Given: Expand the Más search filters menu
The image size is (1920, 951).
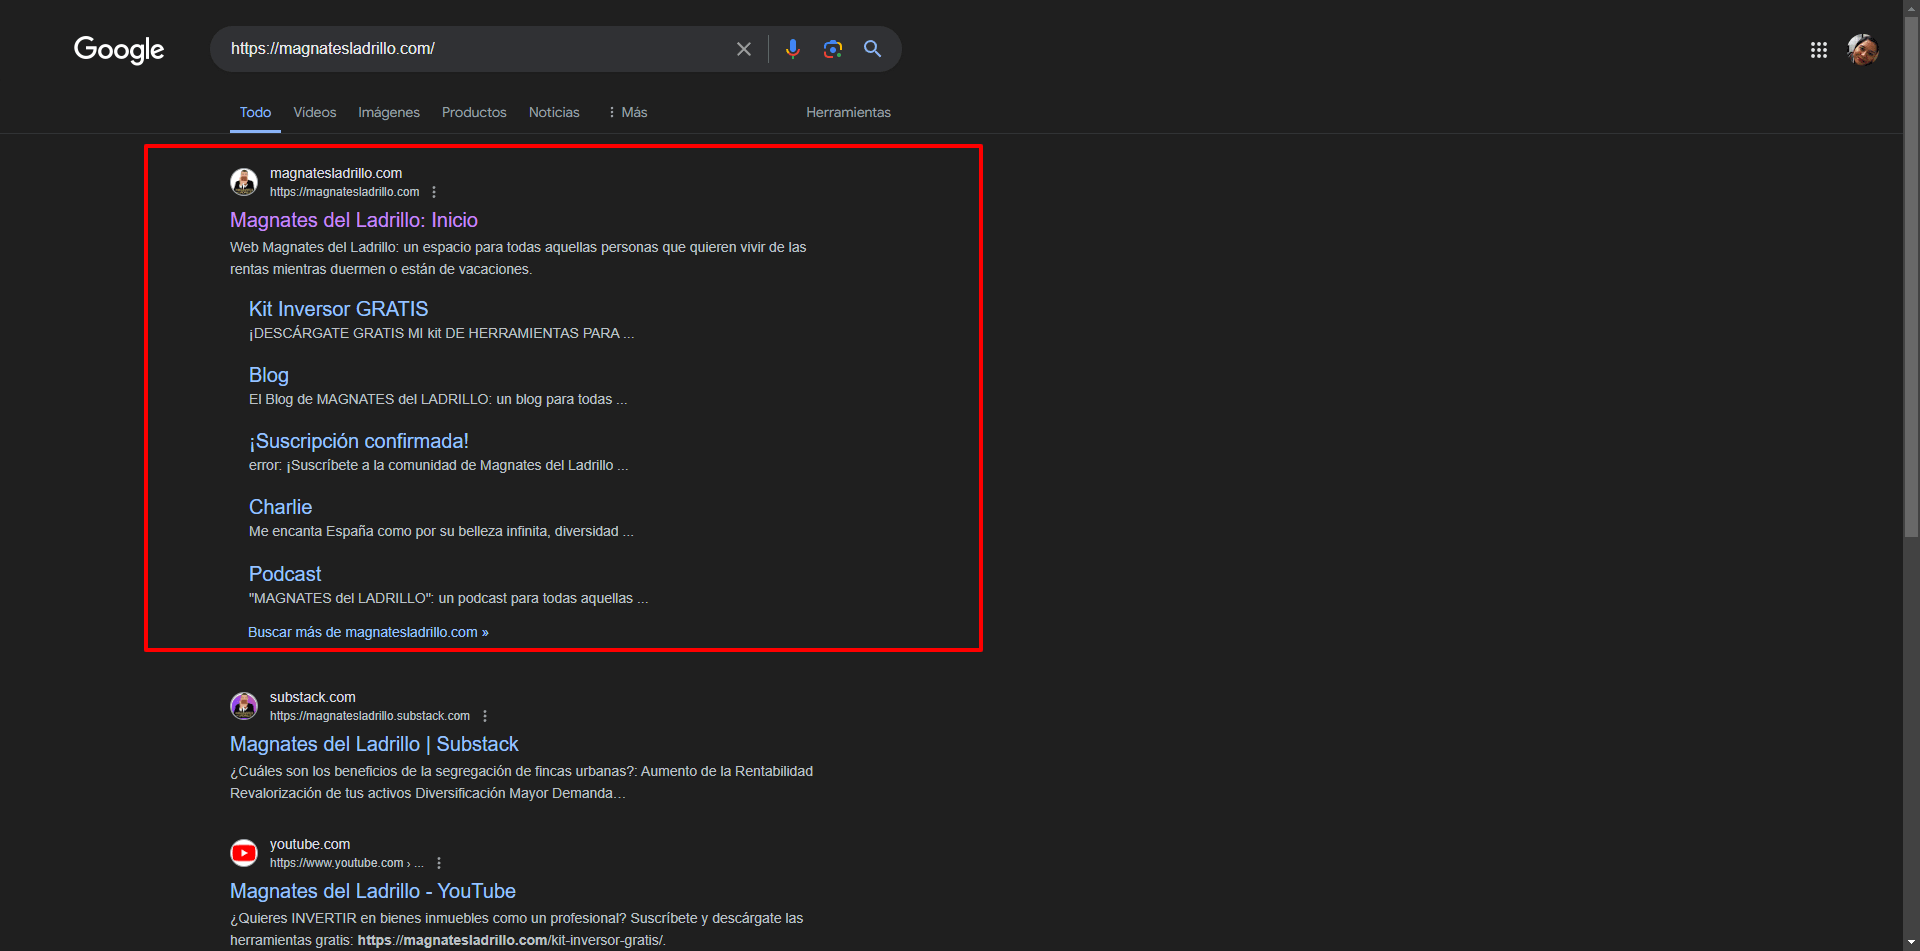Looking at the screenshot, I should [627, 112].
